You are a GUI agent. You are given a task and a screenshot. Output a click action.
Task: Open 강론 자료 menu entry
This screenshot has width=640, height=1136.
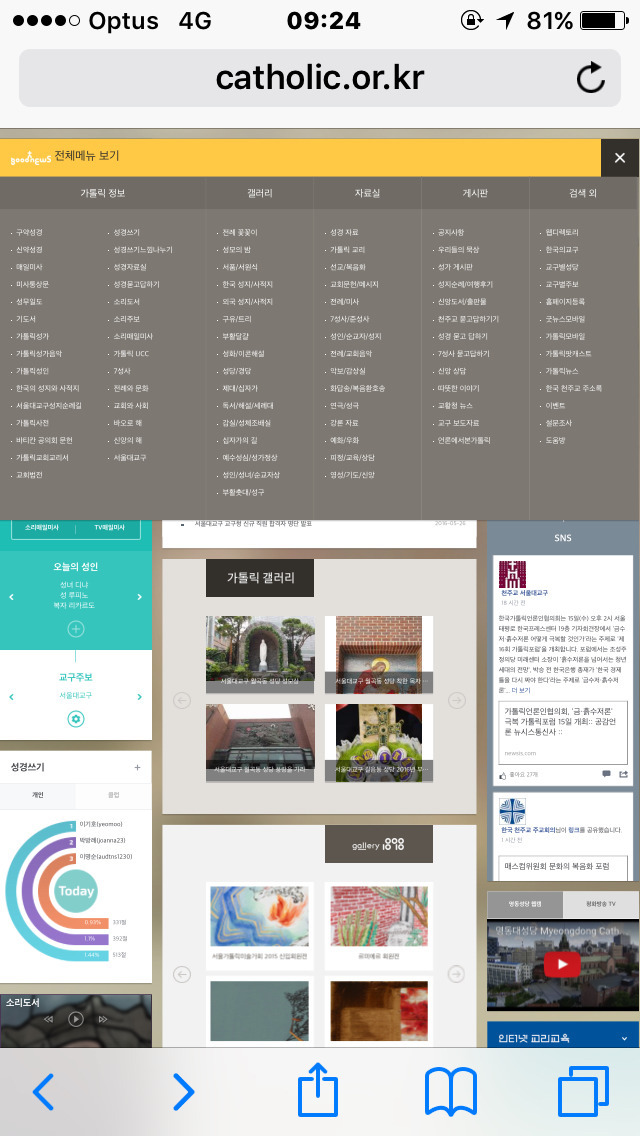point(344,423)
